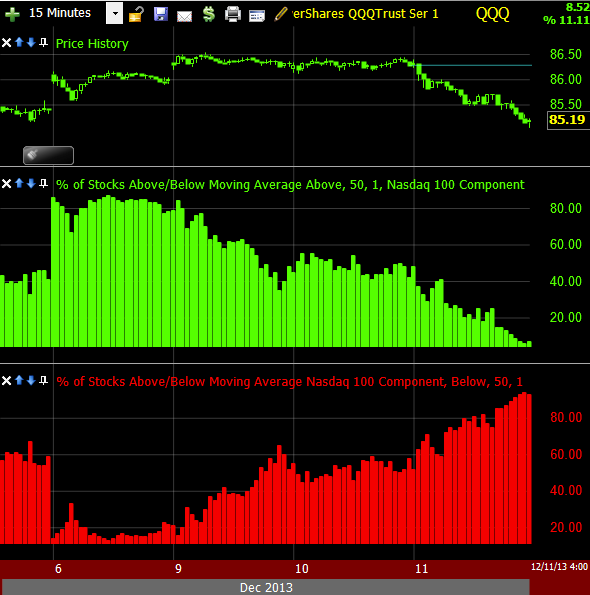Click the green 40.00 axis value
Screen dimensions: 590x595
[x=566, y=281]
